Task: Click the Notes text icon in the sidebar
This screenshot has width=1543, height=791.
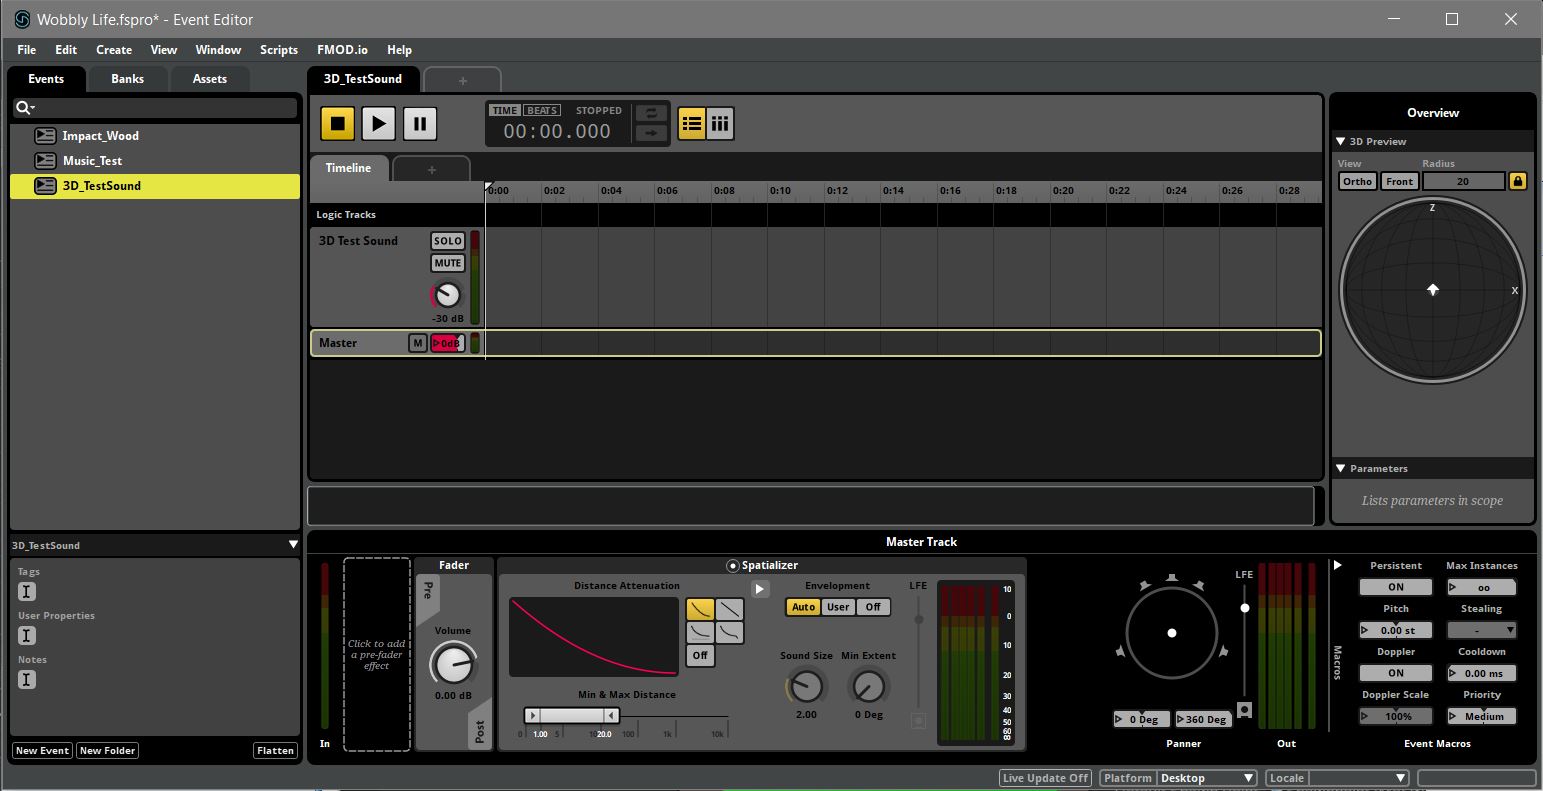Action: coord(27,679)
